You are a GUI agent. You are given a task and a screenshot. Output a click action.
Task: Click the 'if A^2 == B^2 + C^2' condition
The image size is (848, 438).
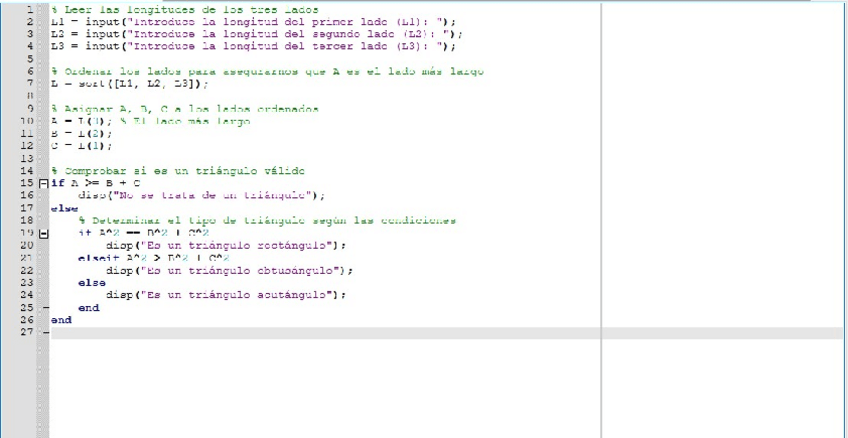[x=143, y=233]
